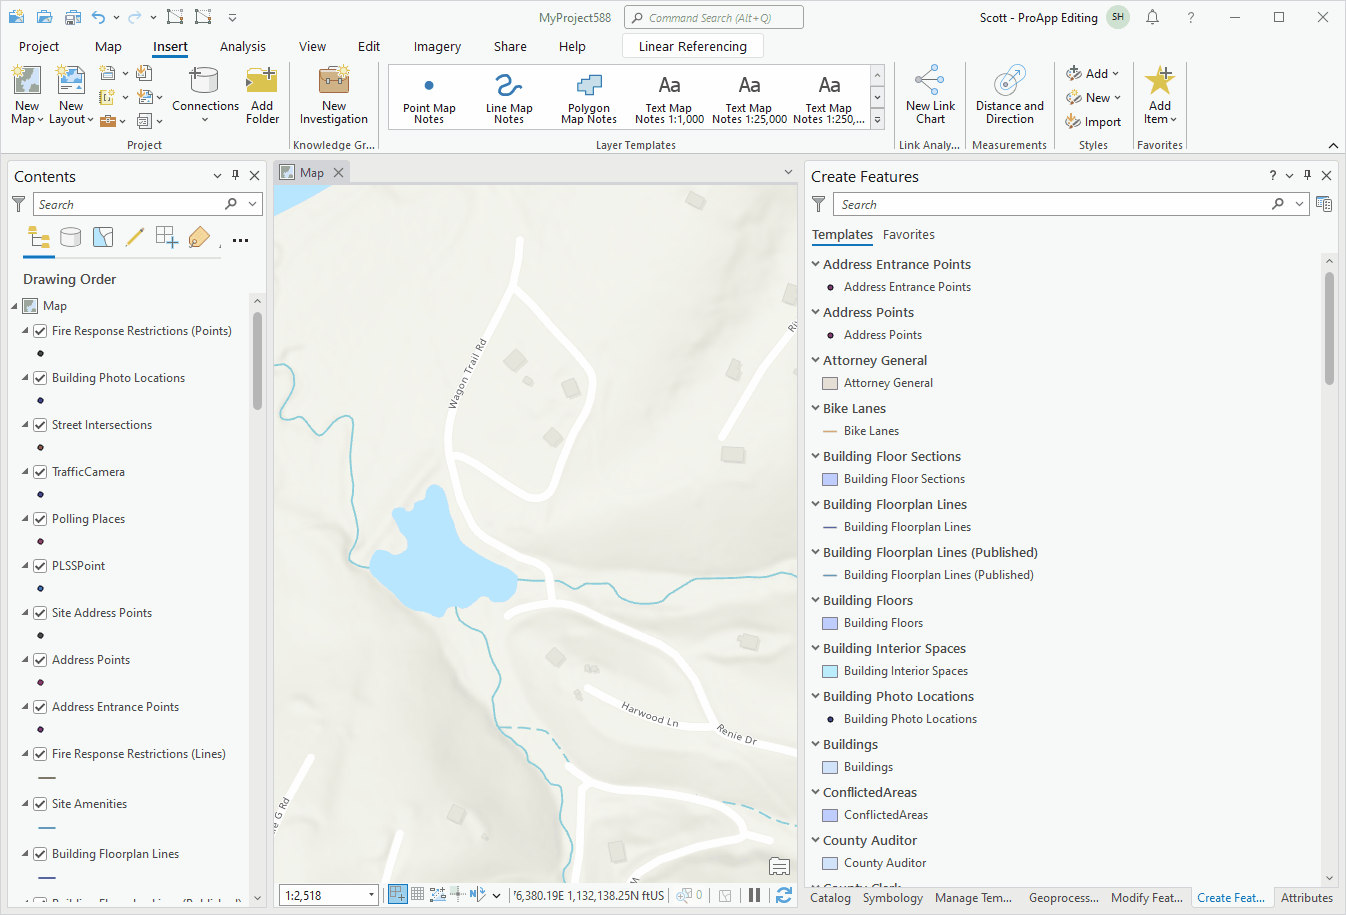Viewport: 1346px width, 915px height.
Task: Toggle visibility of Street Intersections layer
Action: (x=39, y=424)
